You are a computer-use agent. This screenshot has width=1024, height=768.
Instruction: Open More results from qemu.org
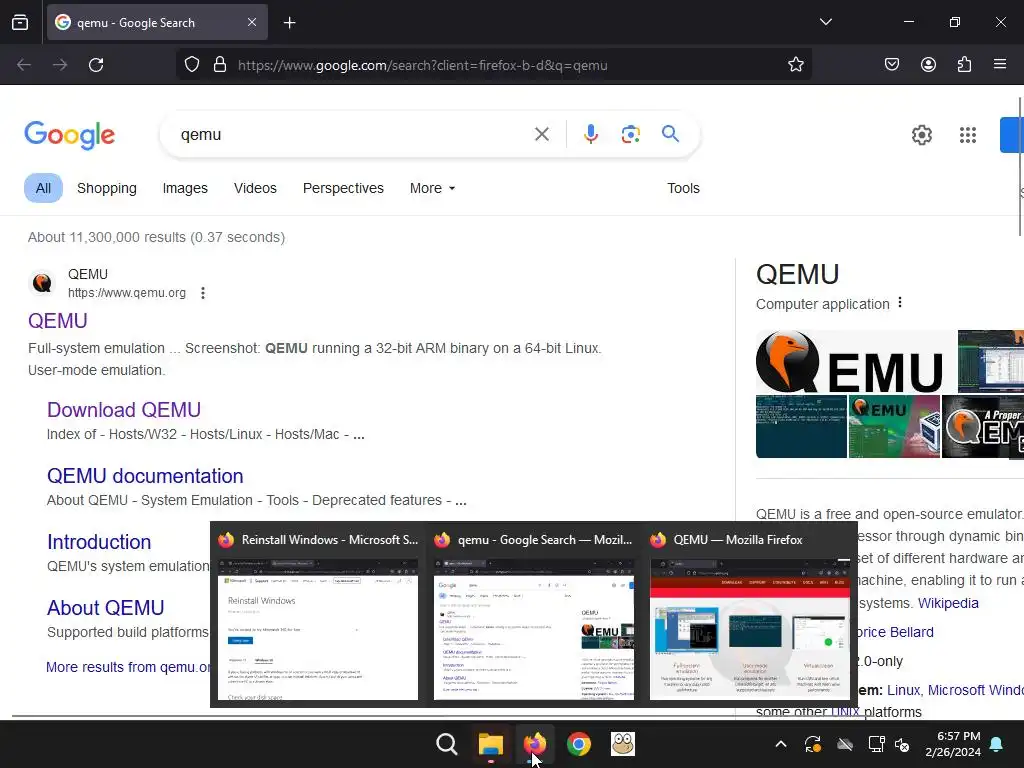pos(128,667)
